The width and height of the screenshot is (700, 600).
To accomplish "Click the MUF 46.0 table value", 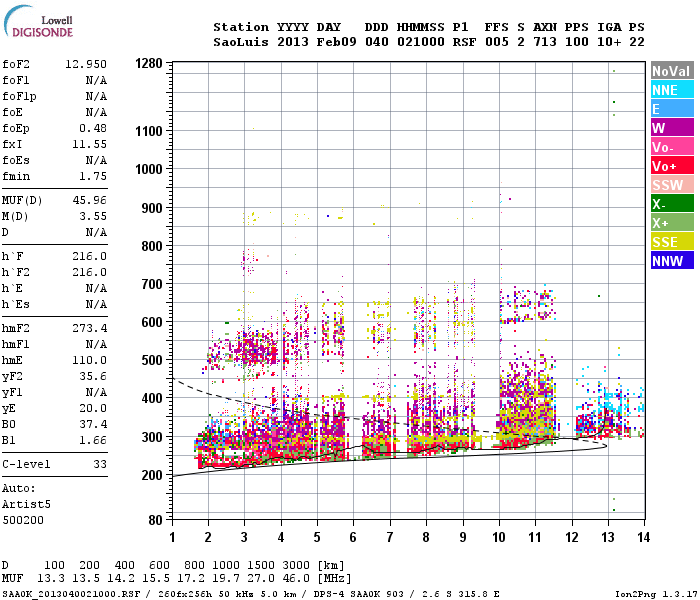I will coord(296,579).
